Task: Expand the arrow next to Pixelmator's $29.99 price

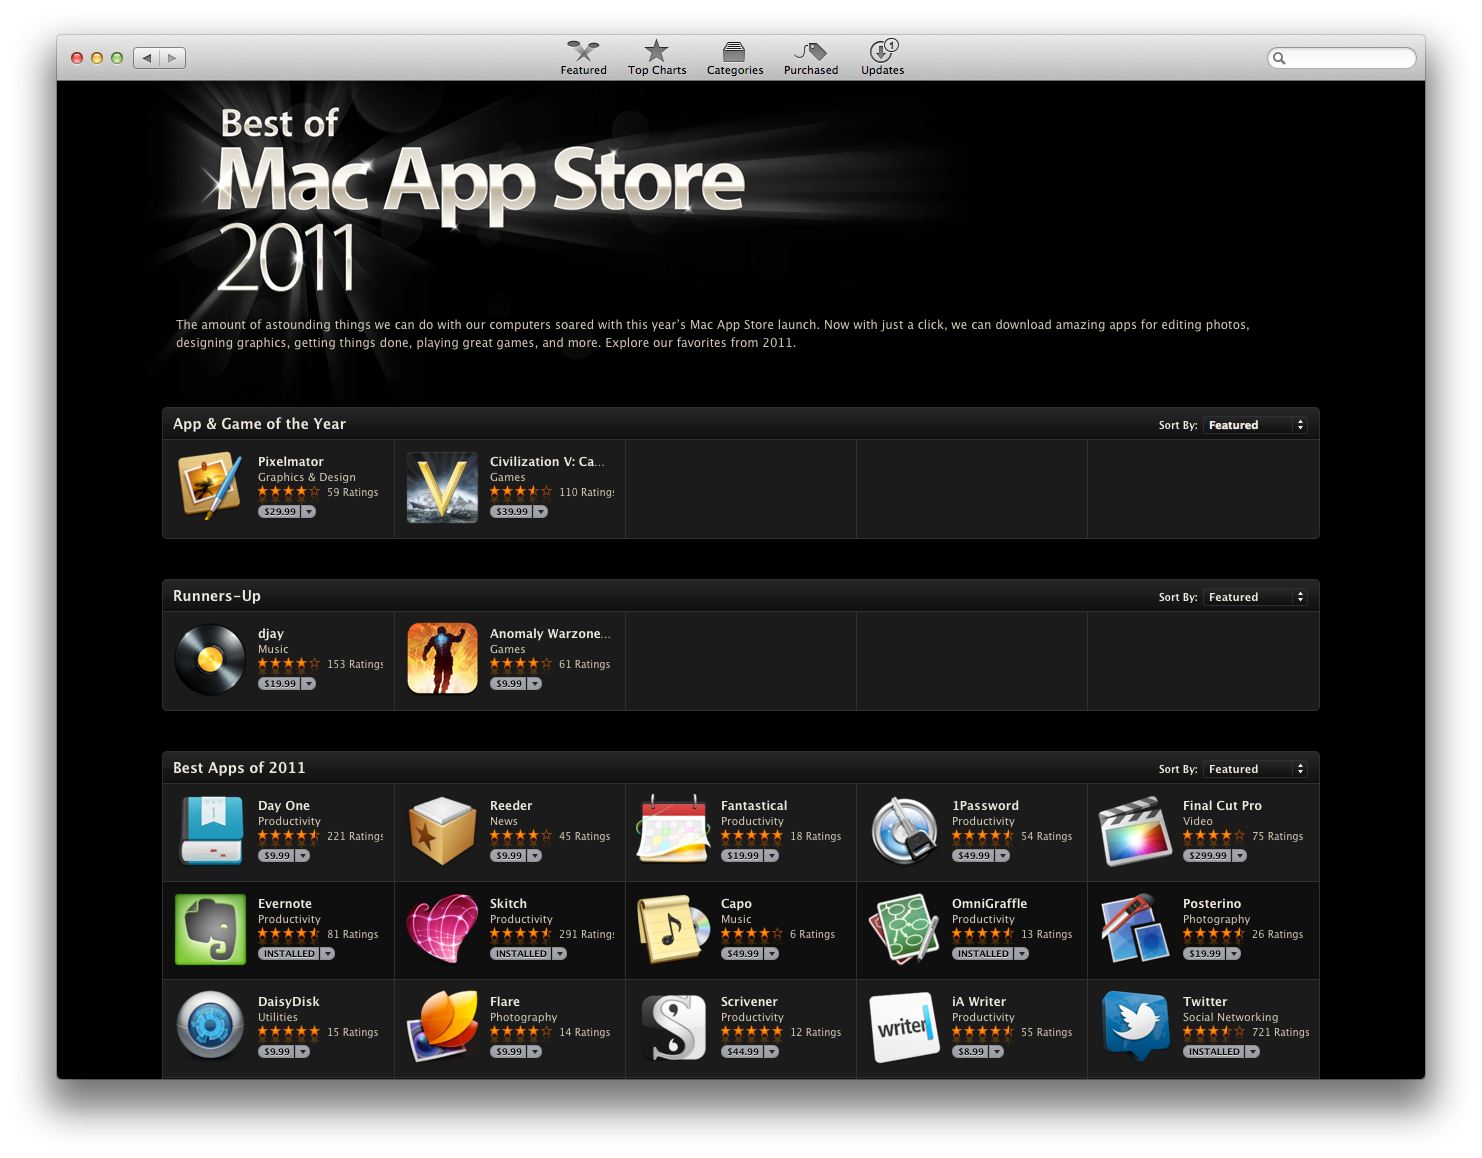Action: 309,512
